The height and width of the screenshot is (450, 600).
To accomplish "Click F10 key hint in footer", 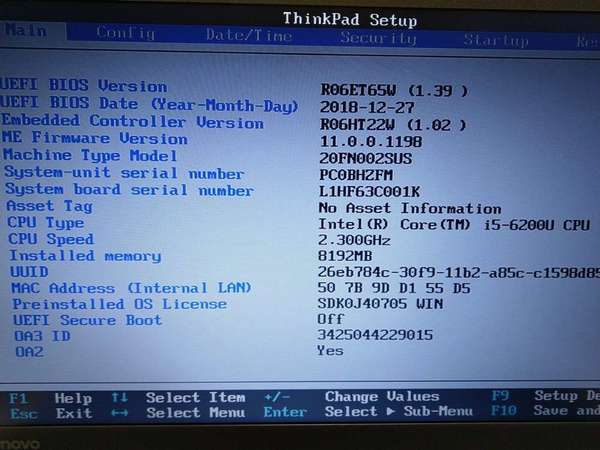I will tap(504, 411).
